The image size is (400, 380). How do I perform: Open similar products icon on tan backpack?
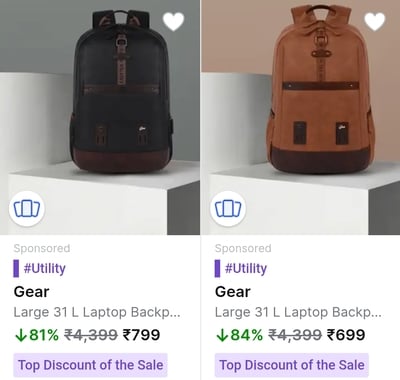coord(228,209)
